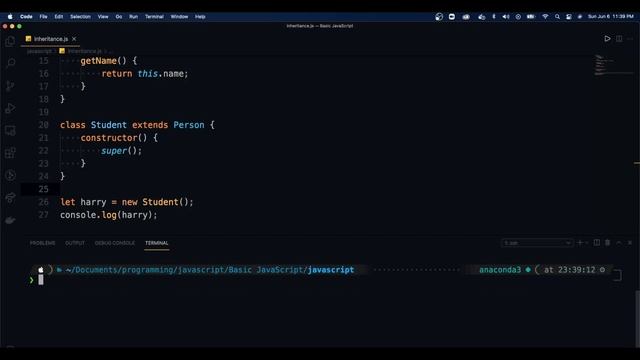Open the Selection menu
The image size is (640, 360).
tap(80, 17)
